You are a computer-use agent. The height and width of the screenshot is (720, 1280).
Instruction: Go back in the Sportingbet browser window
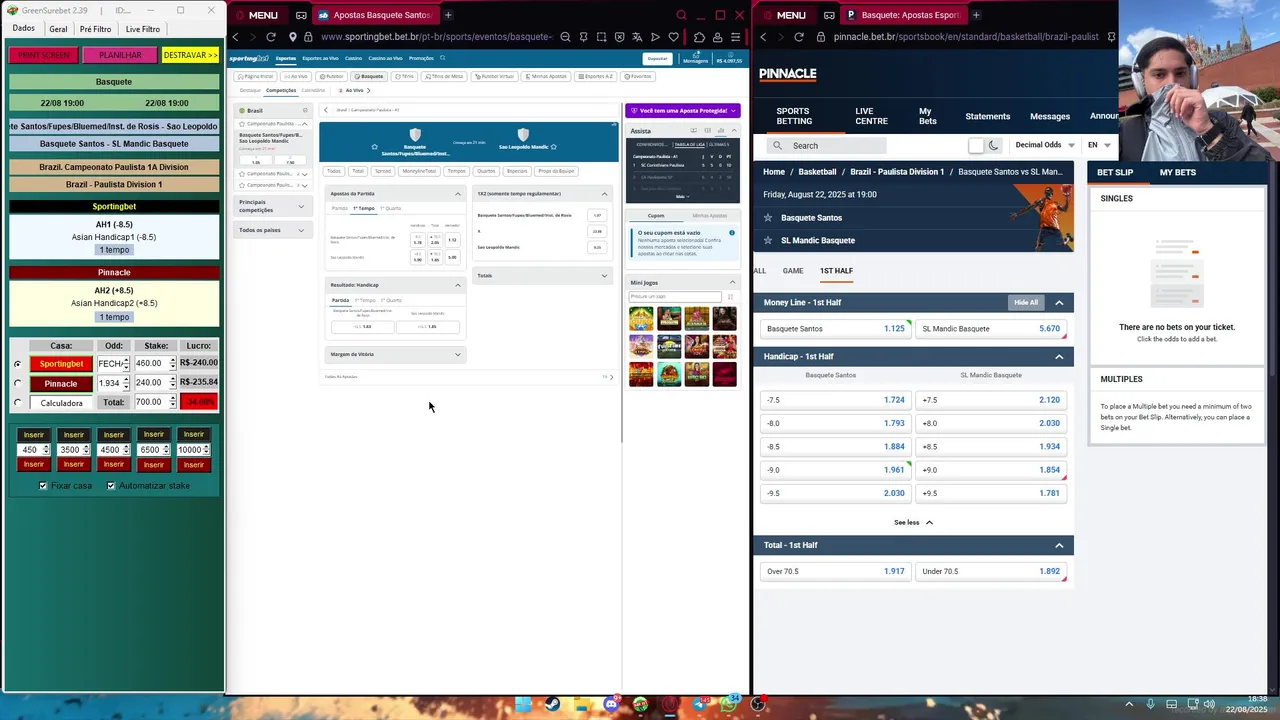[x=236, y=37]
